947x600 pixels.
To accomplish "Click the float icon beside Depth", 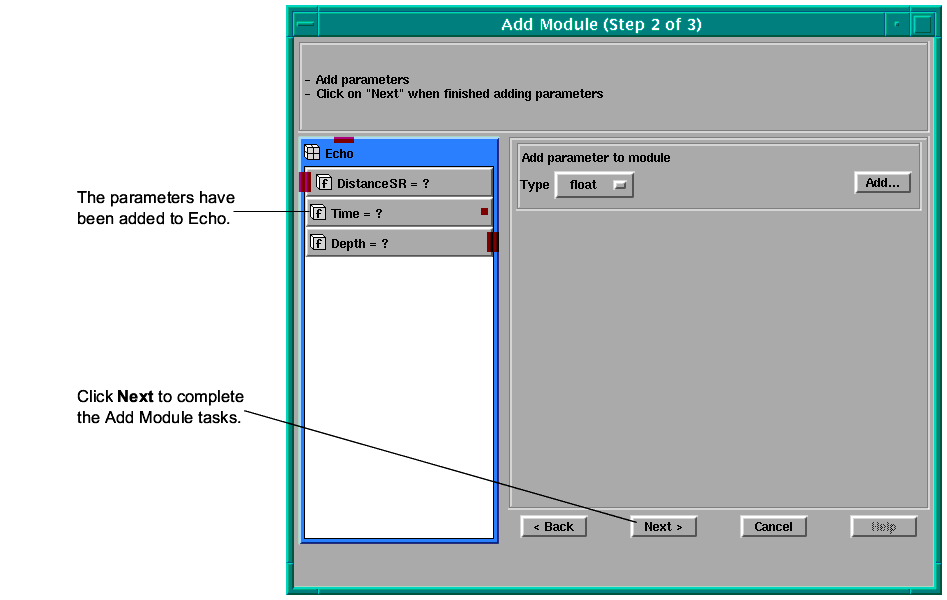I will [x=318, y=243].
